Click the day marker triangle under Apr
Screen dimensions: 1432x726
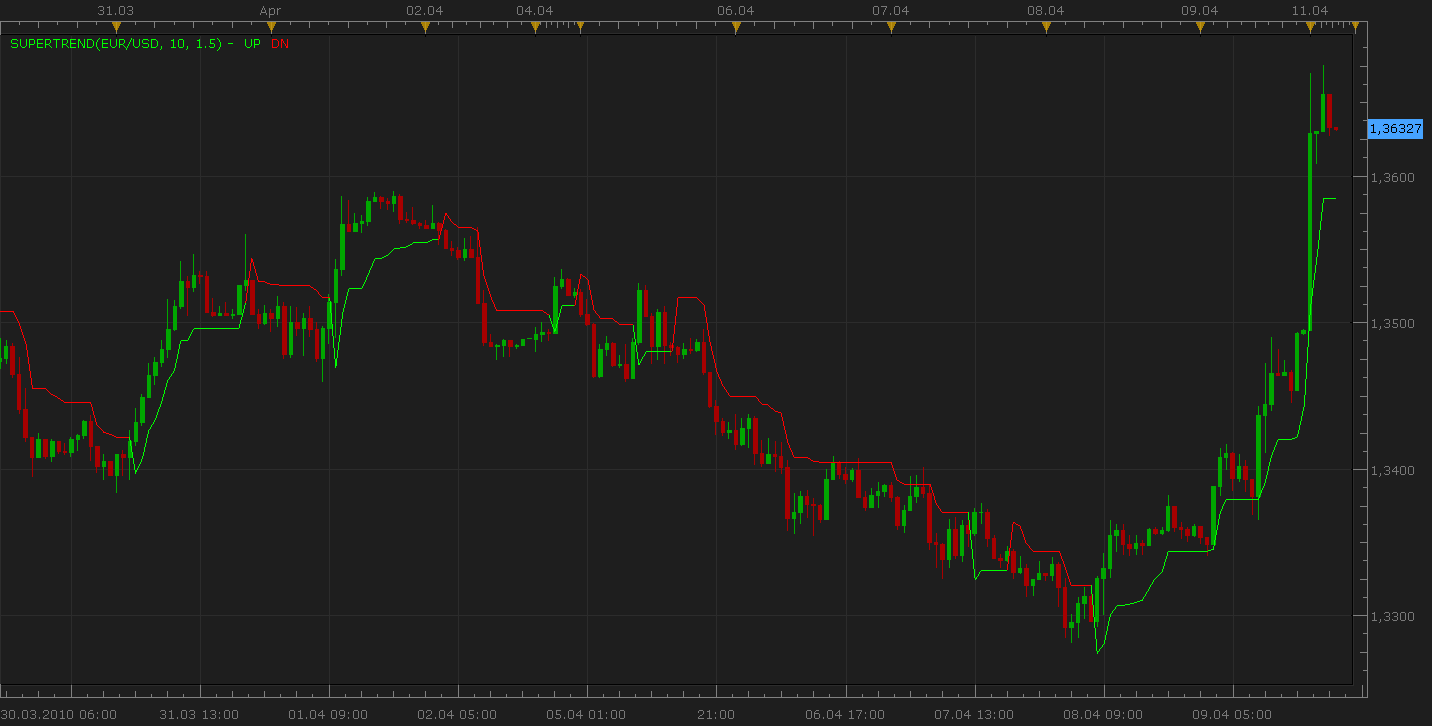(x=271, y=27)
